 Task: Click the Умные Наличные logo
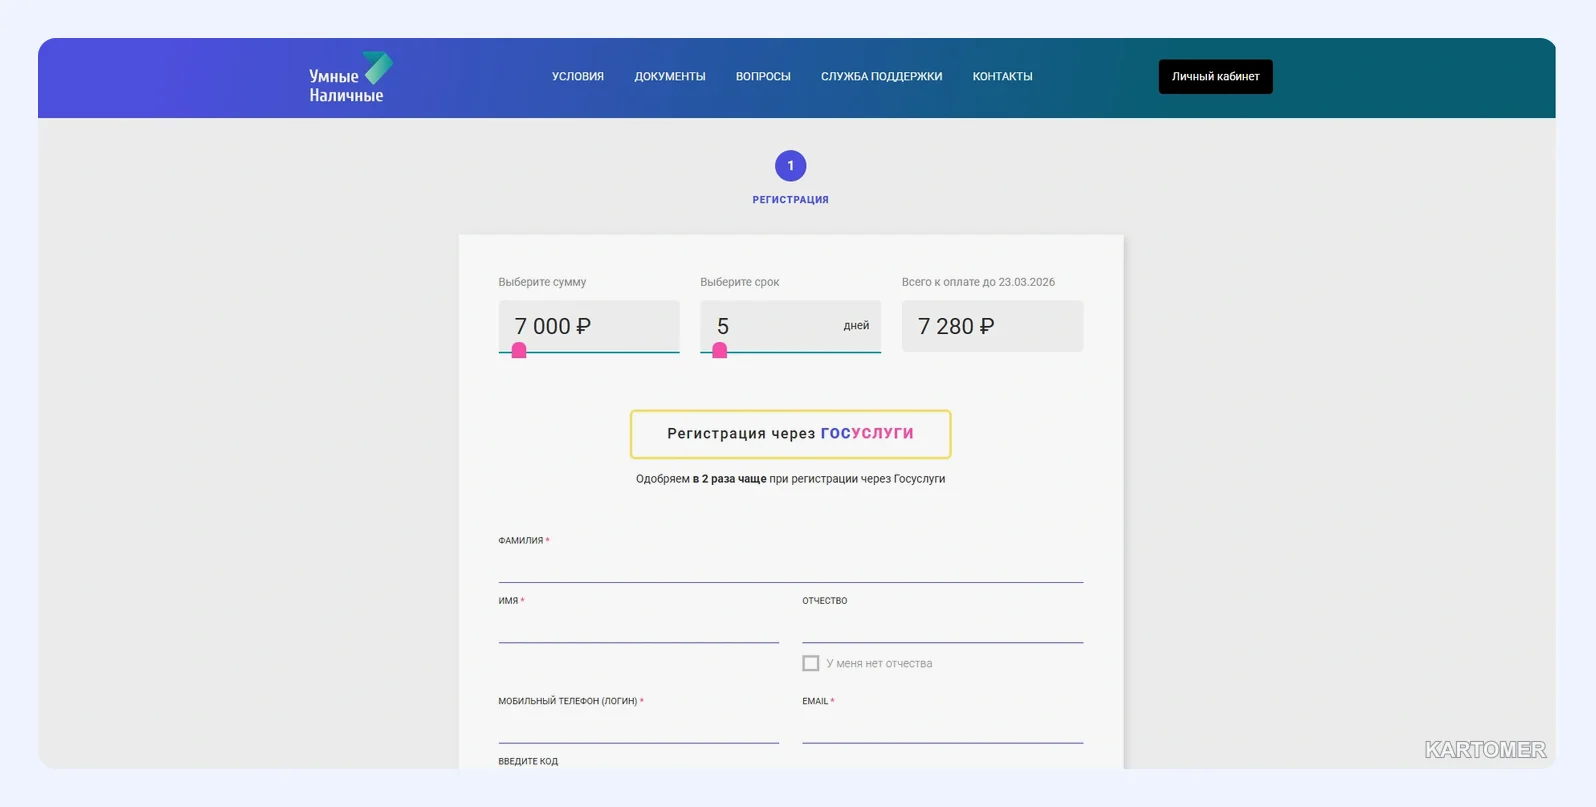350,77
